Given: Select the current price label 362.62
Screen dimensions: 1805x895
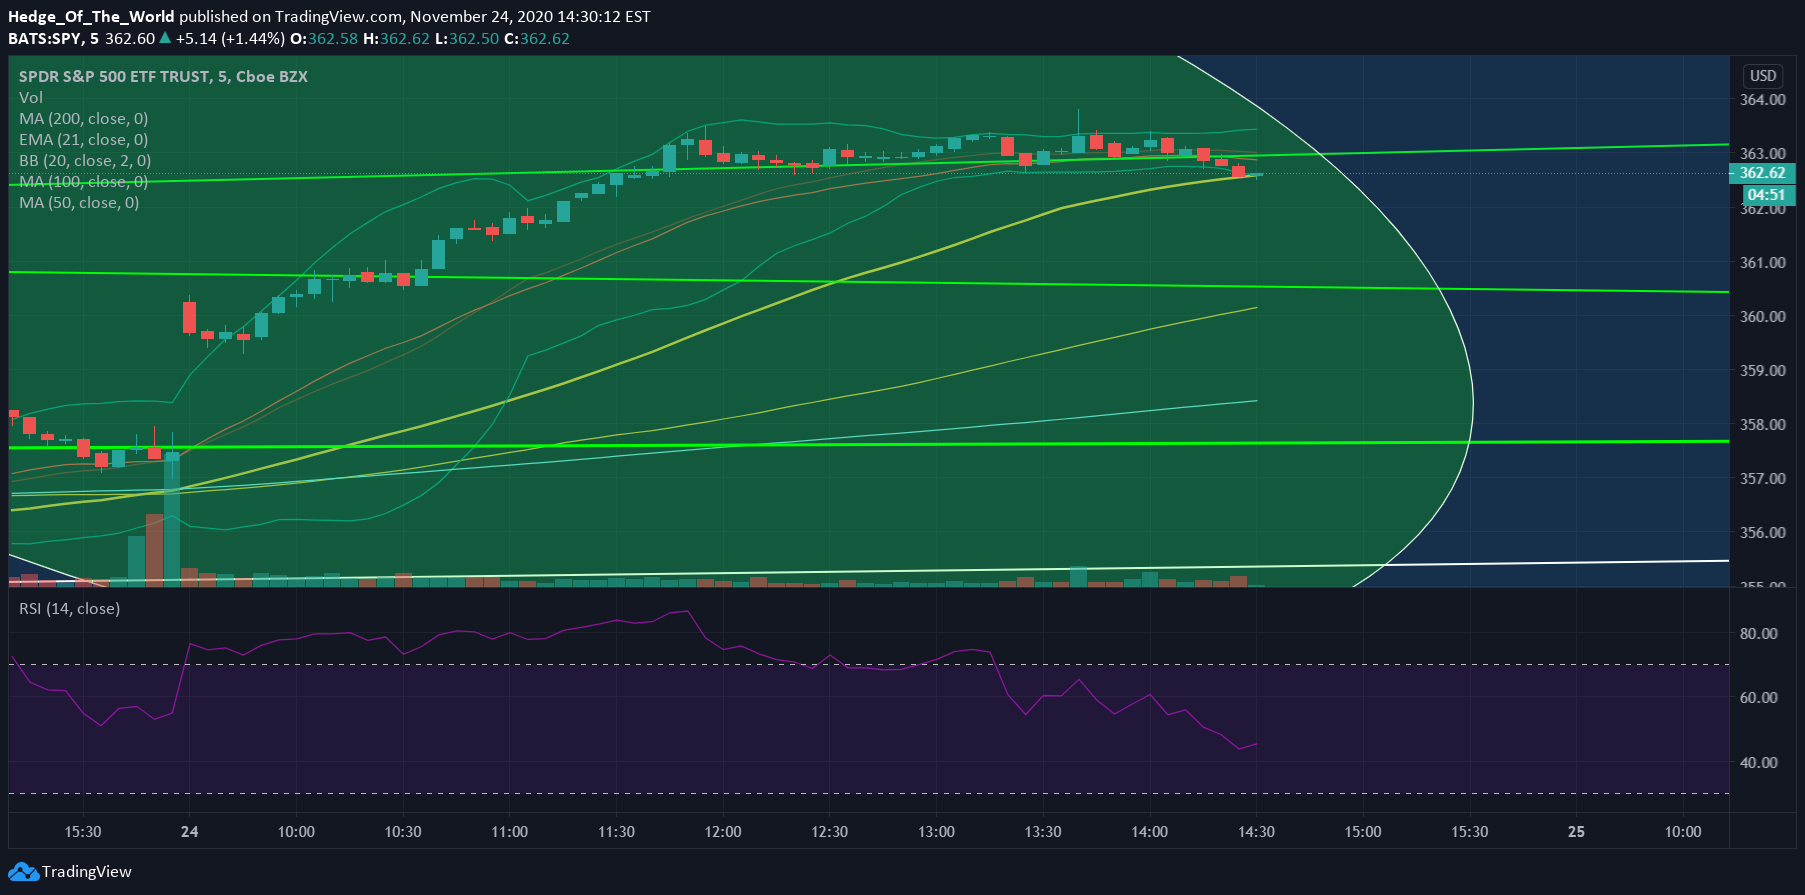Looking at the screenshot, I should (x=1762, y=173).
